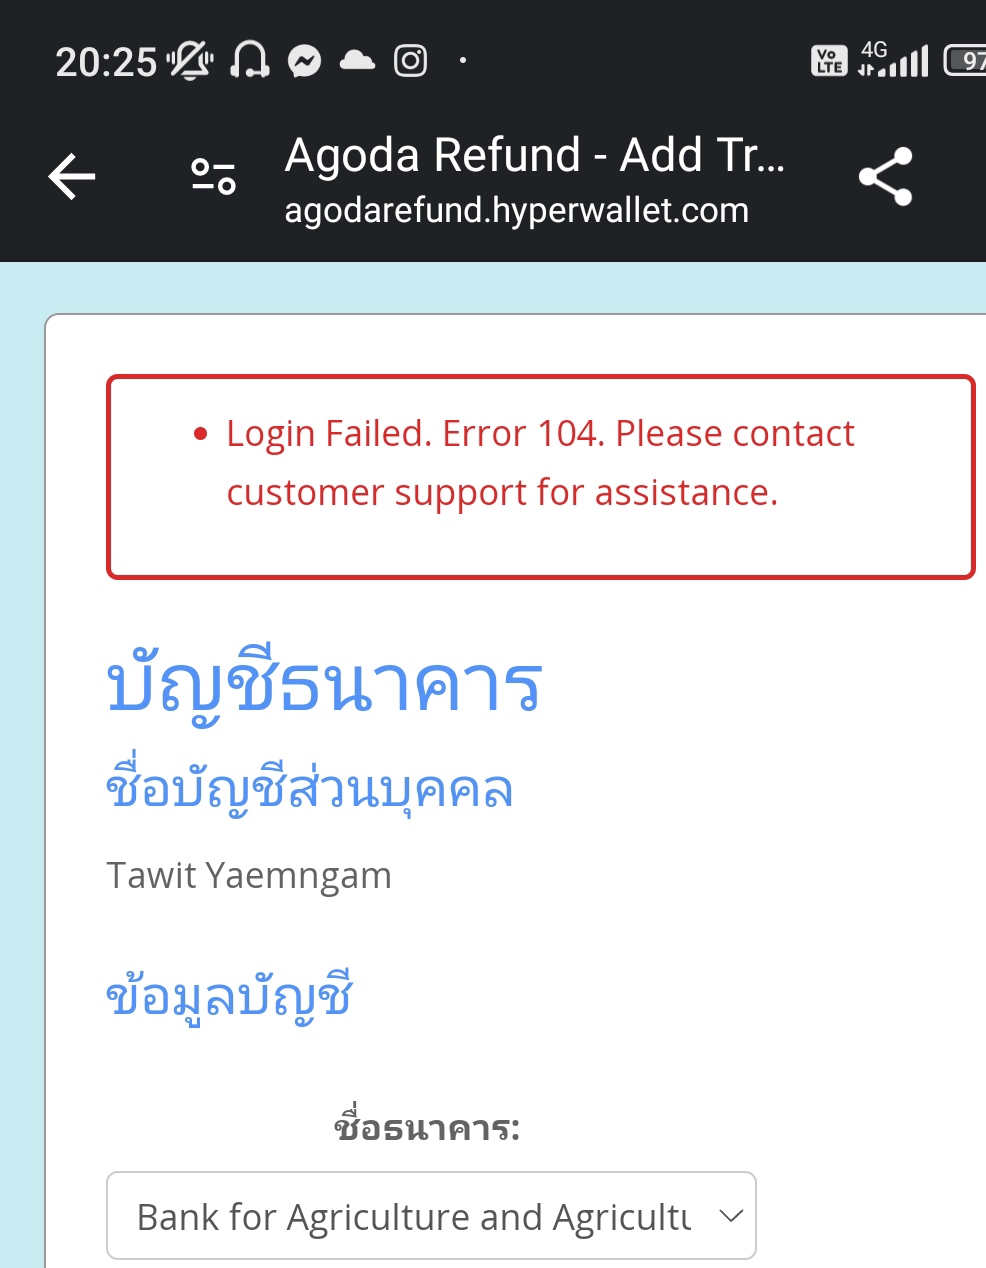Open site settings tune icon
The image size is (986, 1268).
[x=213, y=177]
